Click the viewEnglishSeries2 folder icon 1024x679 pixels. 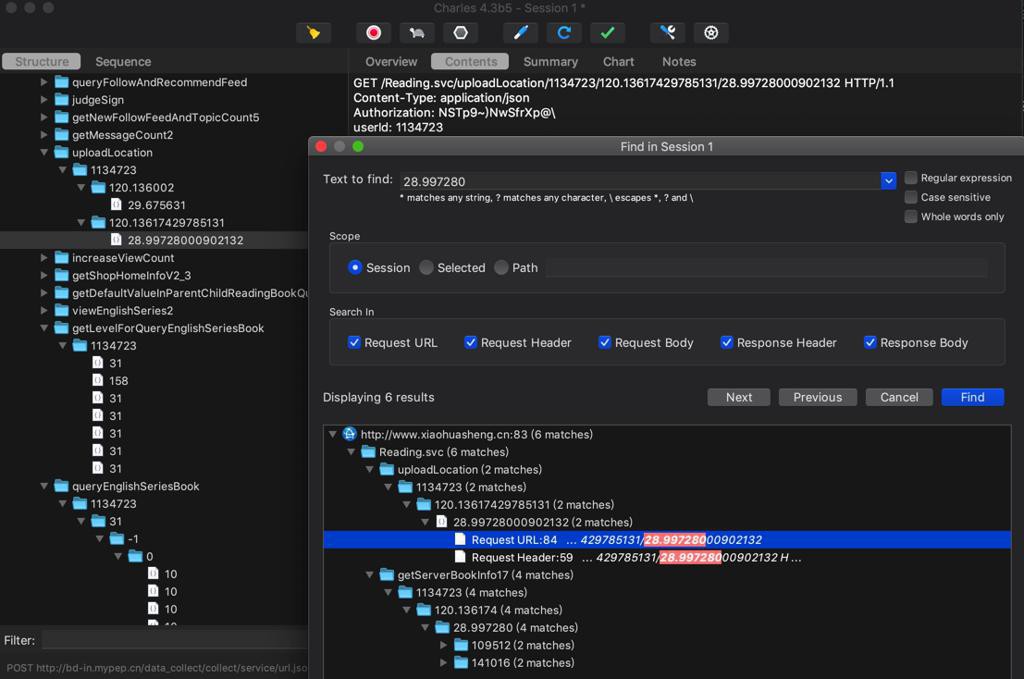pos(61,311)
